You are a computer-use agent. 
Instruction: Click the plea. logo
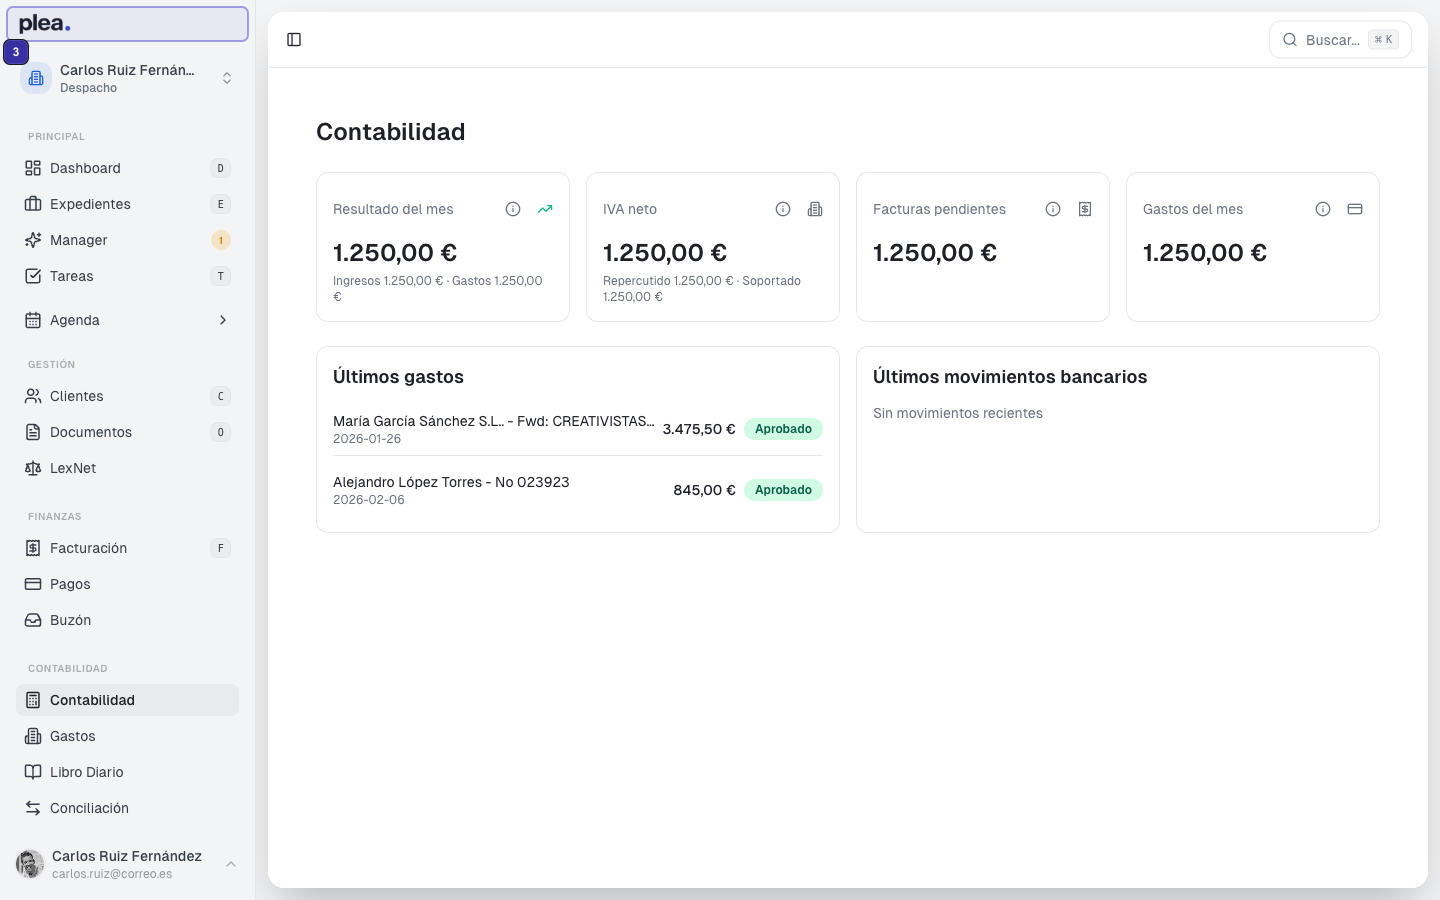45,24
